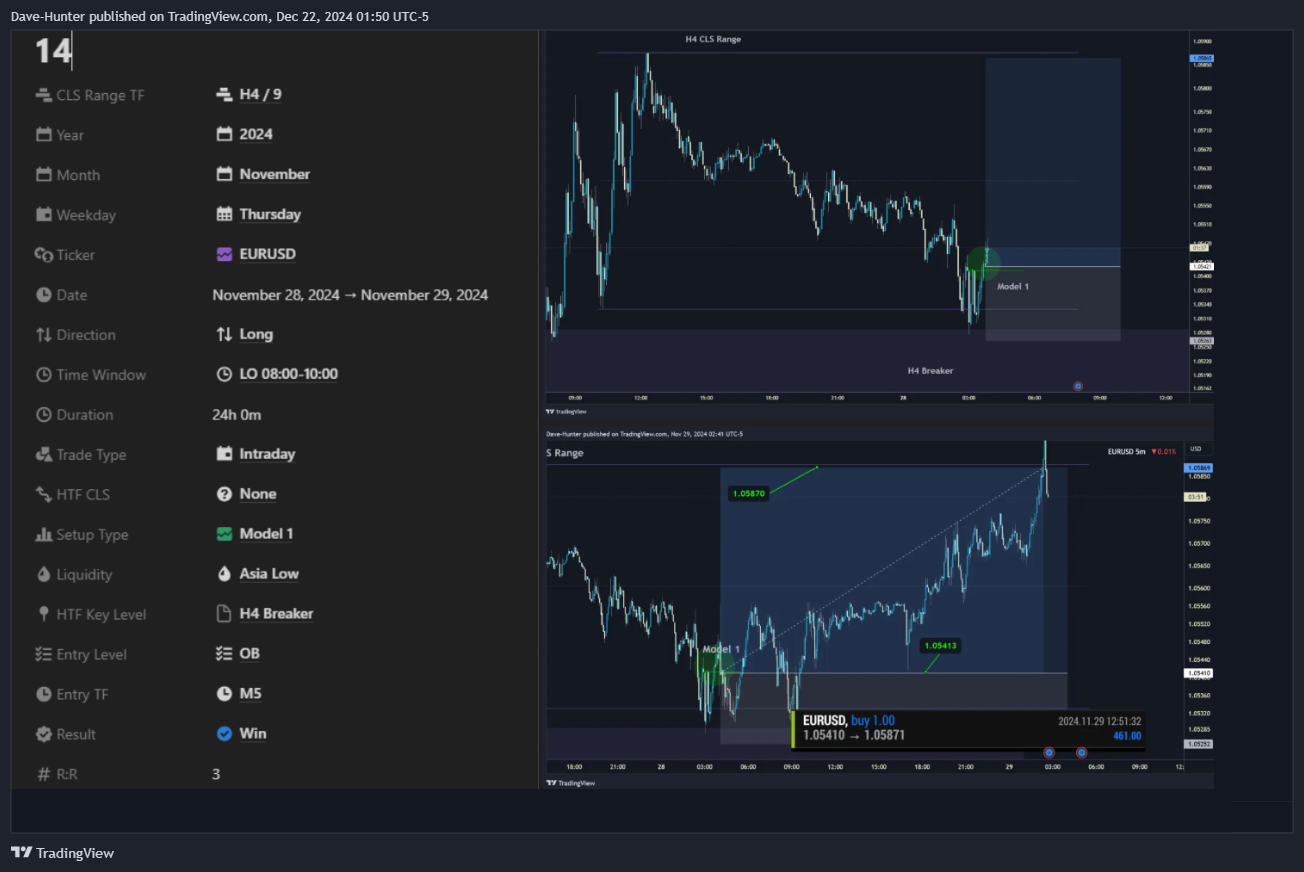
Task: Click the H4 Breaker zone label on upper chart
Action: pyautogui.click(x=930, y=370)
